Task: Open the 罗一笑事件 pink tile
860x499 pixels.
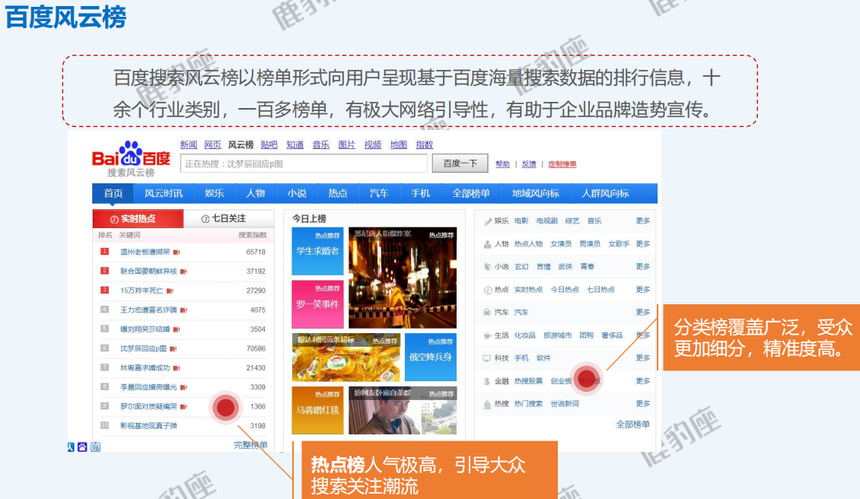Action: pos(318,304)
